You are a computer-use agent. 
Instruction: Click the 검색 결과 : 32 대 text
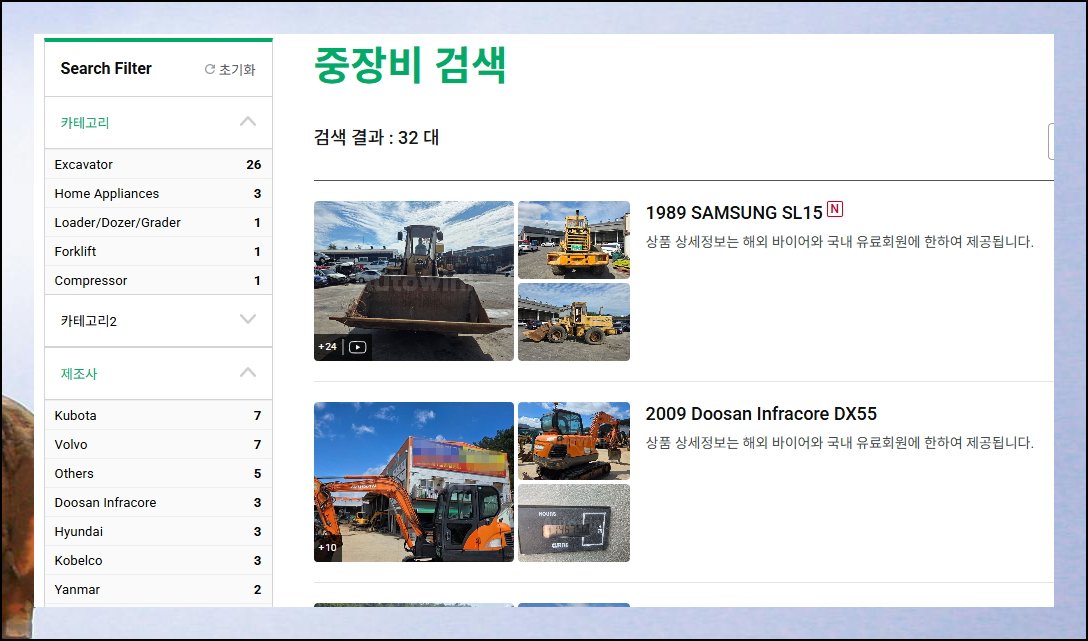[376, 137]
